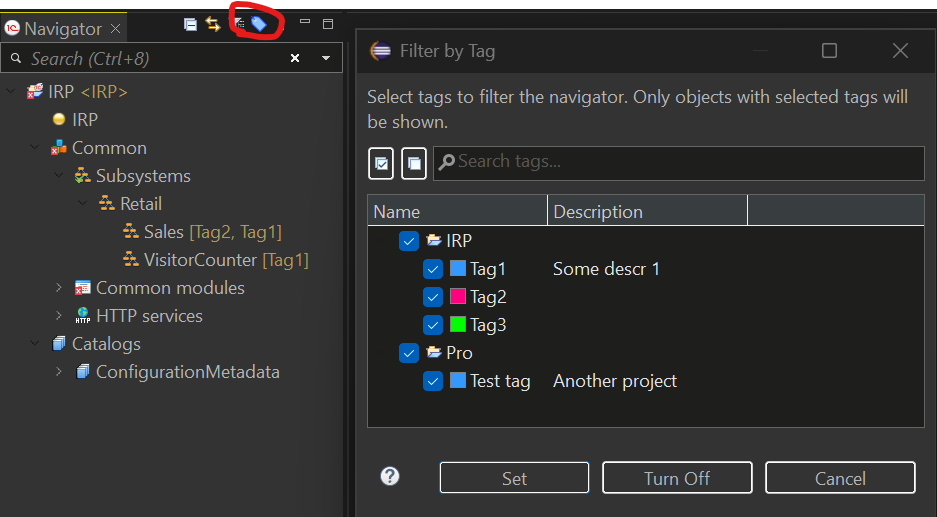Image resolution: width=937 pixels, height=517 pixels.
Task: Click Tag1 blue color swatch
Action: pyautogui.click(x=458, y=268)
